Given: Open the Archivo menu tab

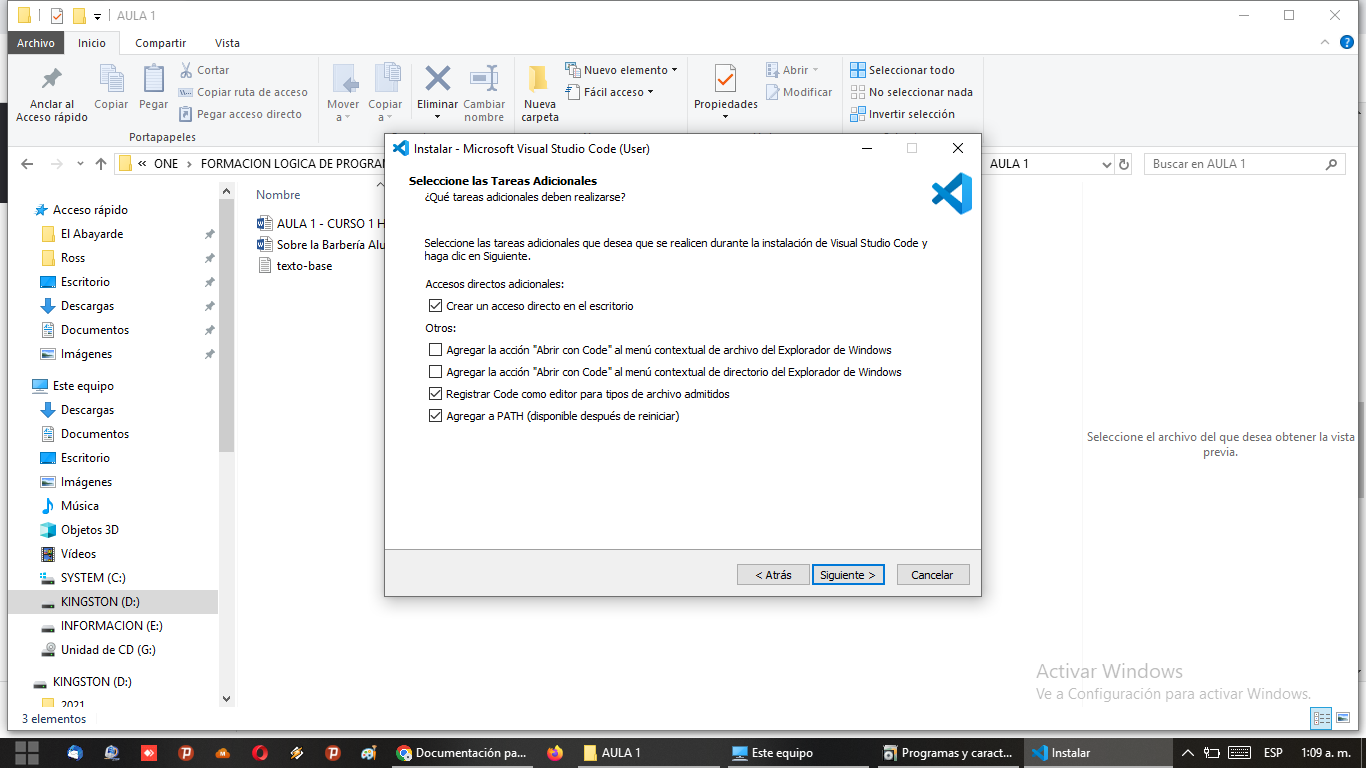Looking at the screenshot, I should (36, 43).
